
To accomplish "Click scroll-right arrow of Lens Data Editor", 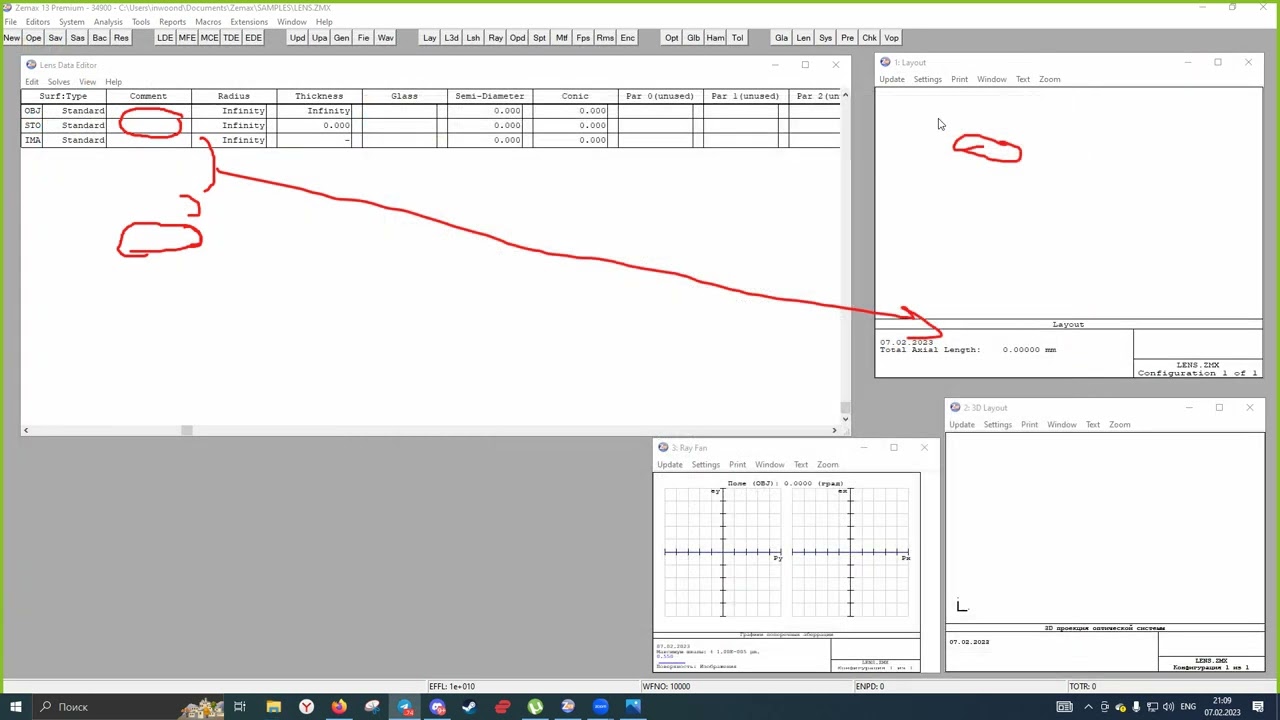I will (834, 430).
